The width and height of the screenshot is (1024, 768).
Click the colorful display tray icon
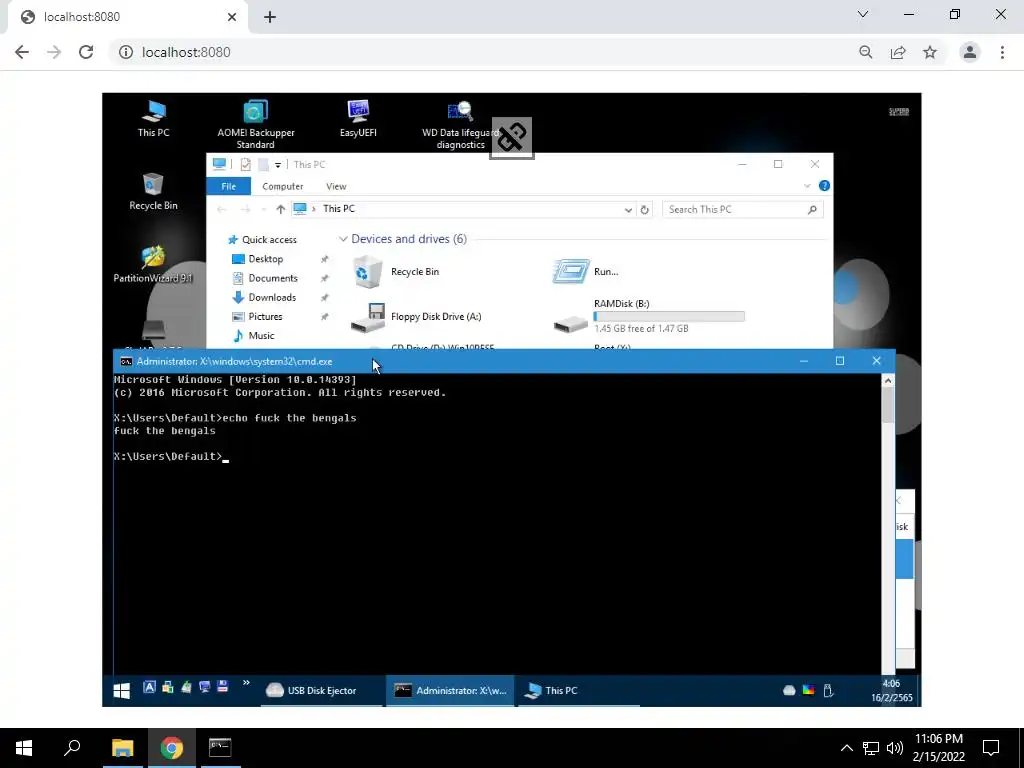(808, 690)
